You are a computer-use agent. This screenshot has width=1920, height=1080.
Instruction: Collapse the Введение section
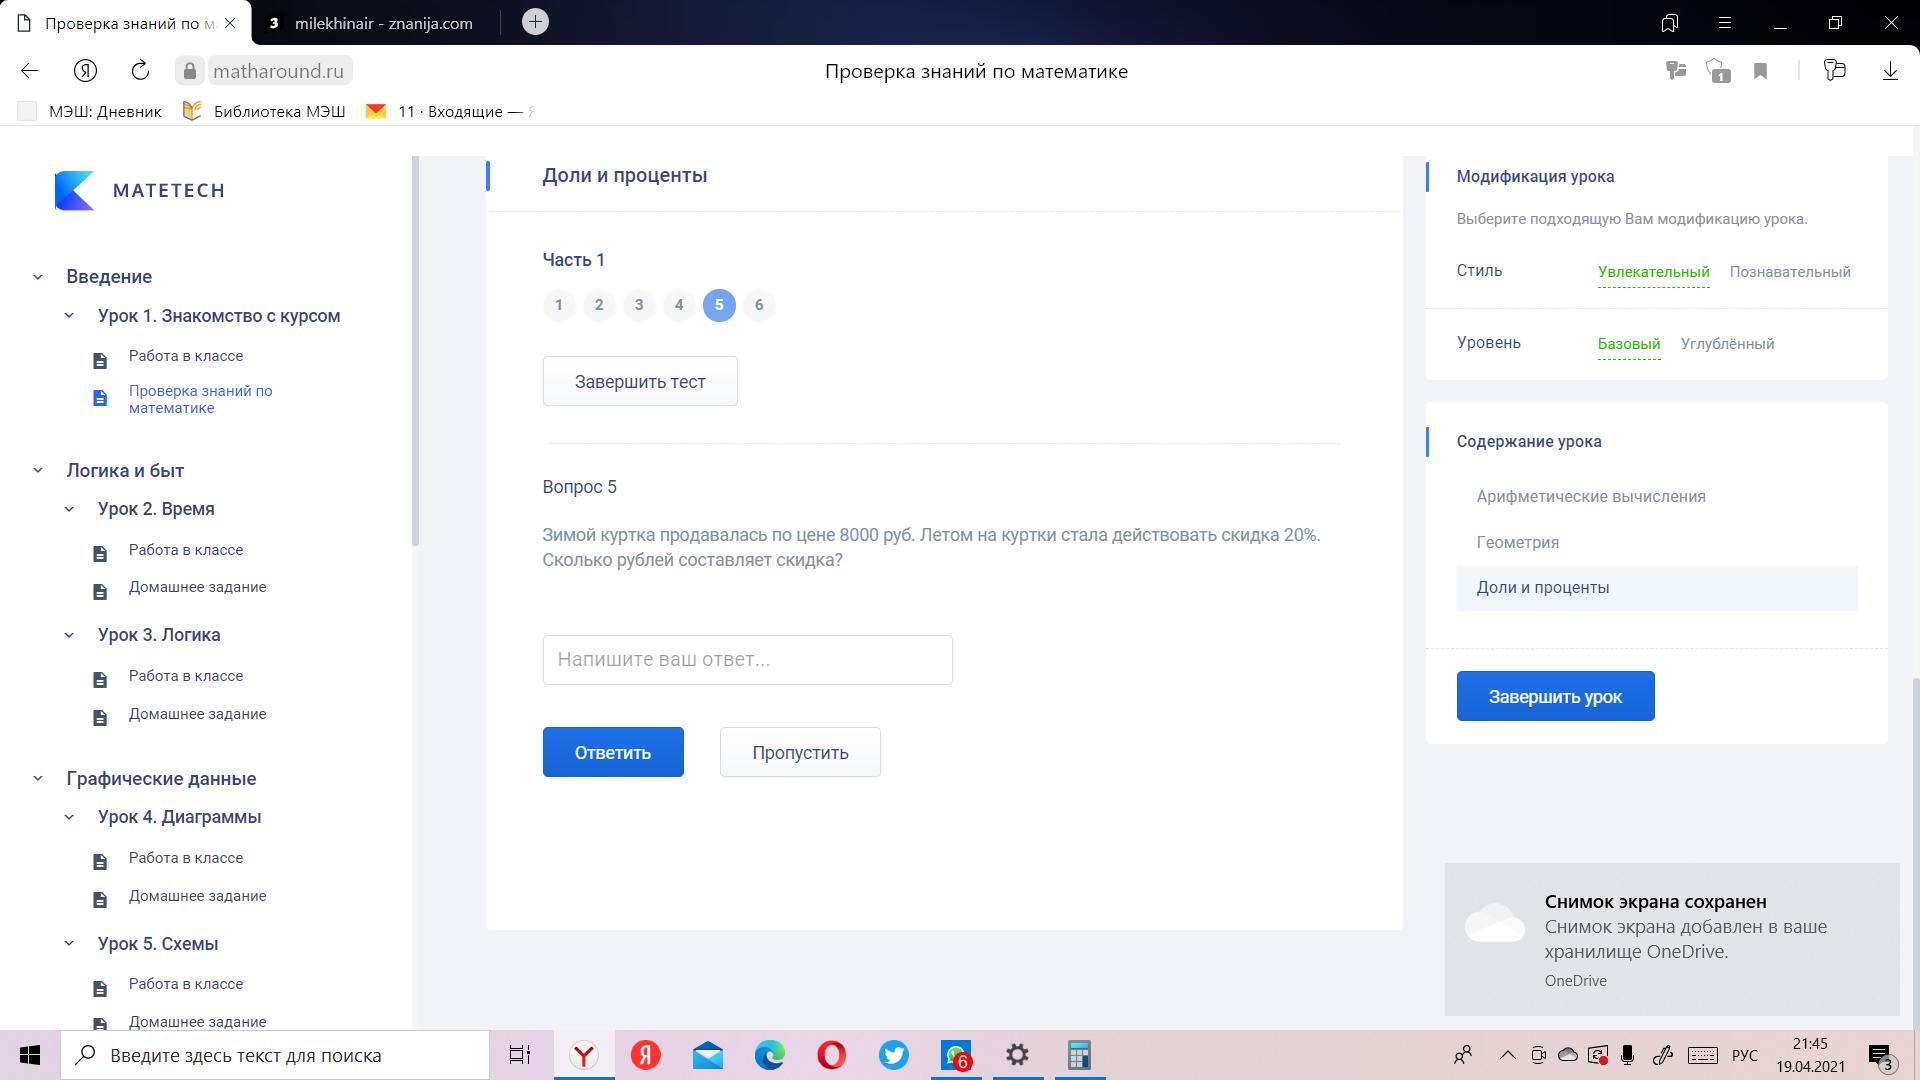click(38, 277)
